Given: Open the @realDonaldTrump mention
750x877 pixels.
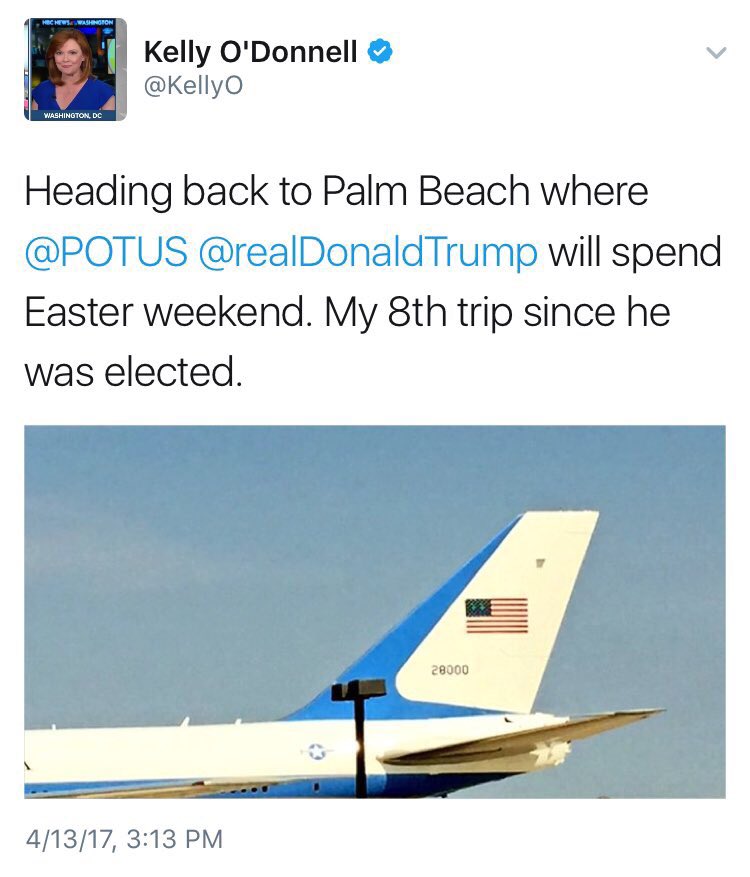Looking at the screenshot, I should point(368,252).
